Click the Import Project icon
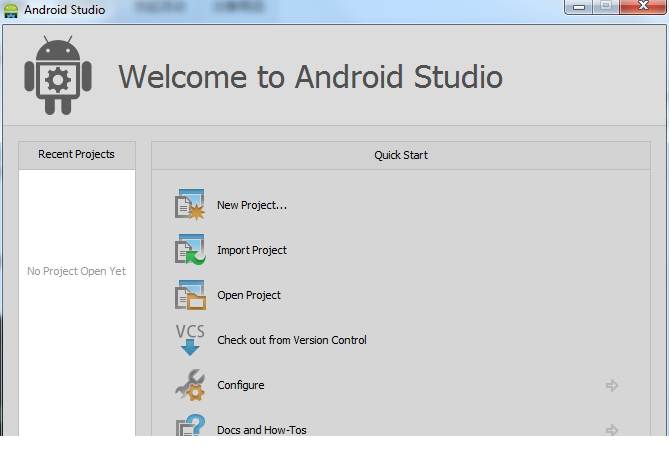Image resolution: width=669 pixels, height=453 pixels. 190,250
